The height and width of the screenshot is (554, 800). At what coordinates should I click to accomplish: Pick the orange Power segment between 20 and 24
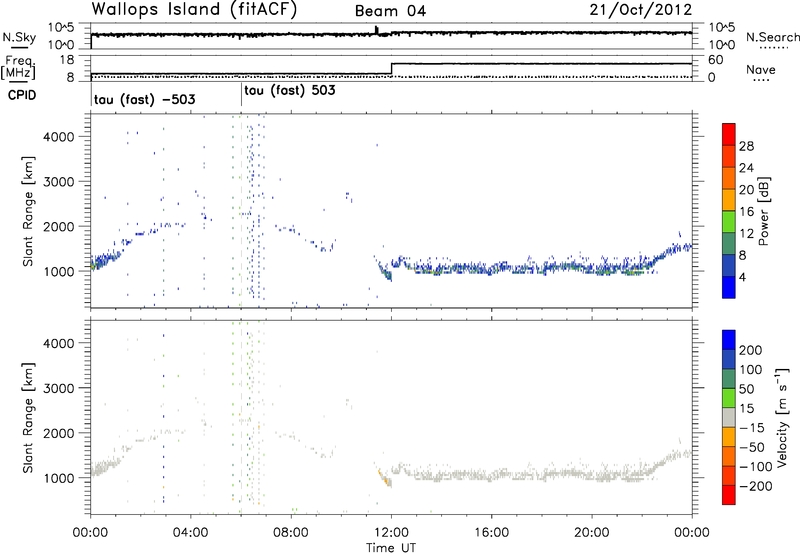729,179
